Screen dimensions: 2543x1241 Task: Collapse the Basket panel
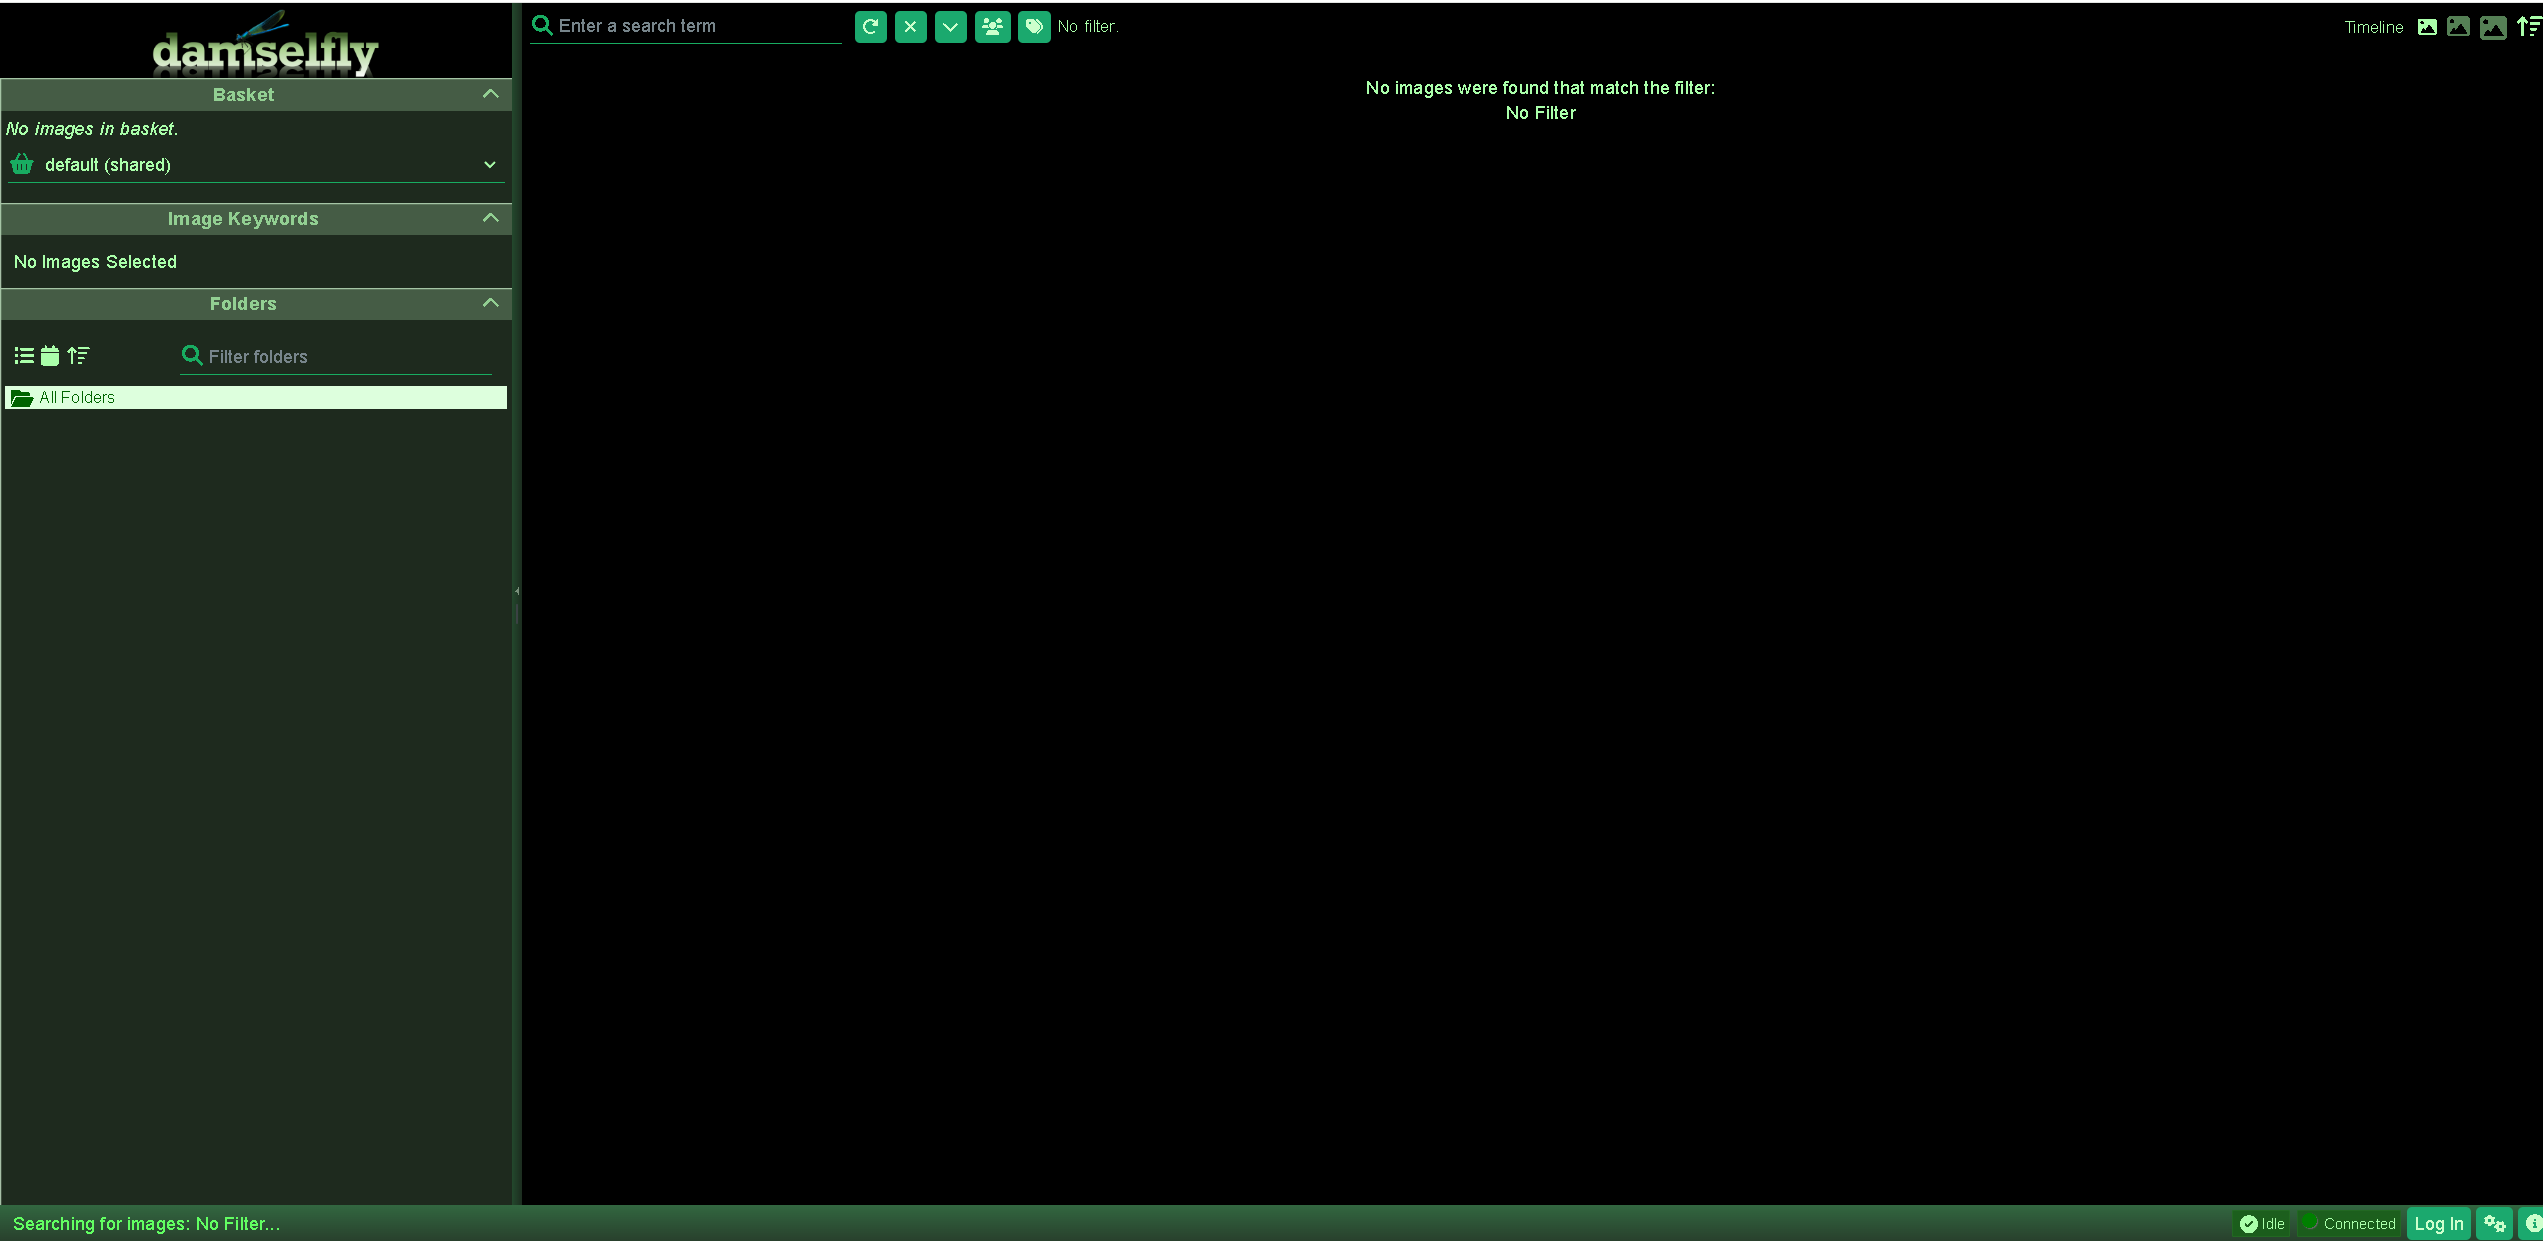[490, 94]
